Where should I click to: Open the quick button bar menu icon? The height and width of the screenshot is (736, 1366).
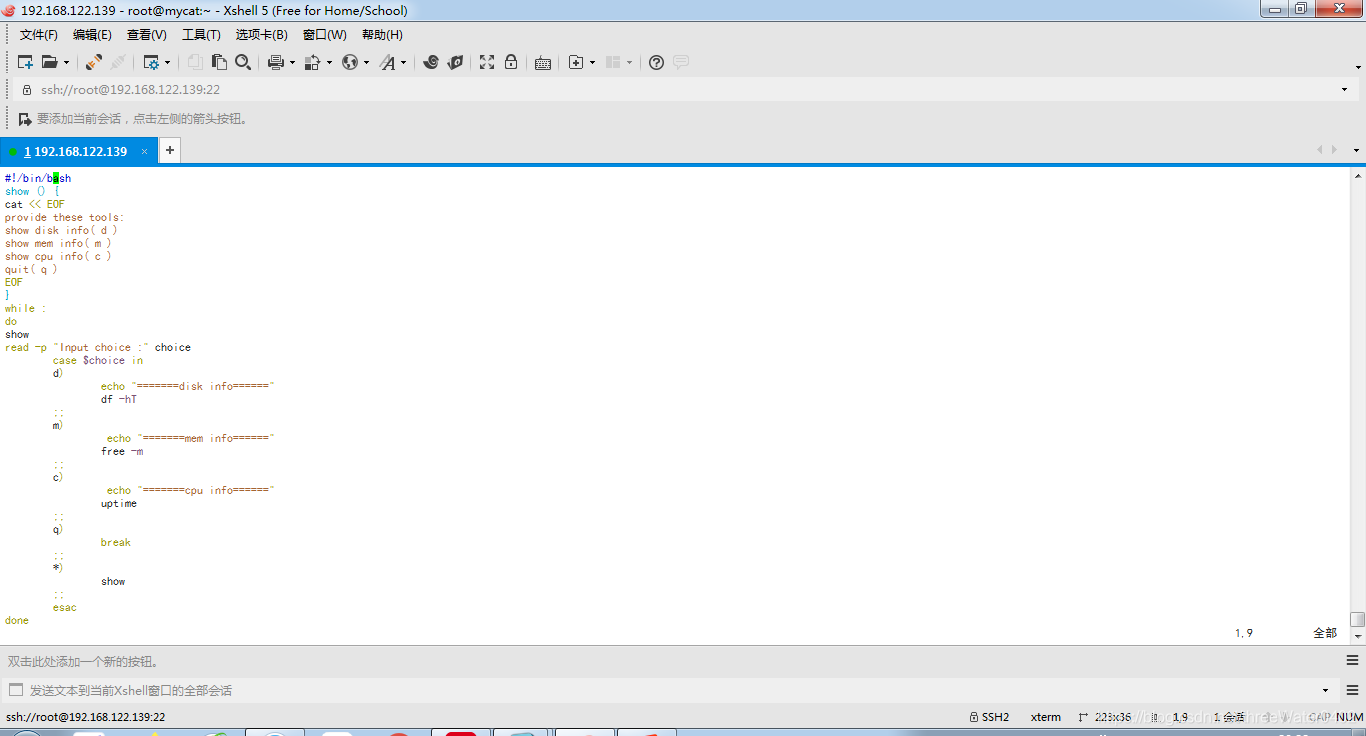click(x=1352, y=660)
